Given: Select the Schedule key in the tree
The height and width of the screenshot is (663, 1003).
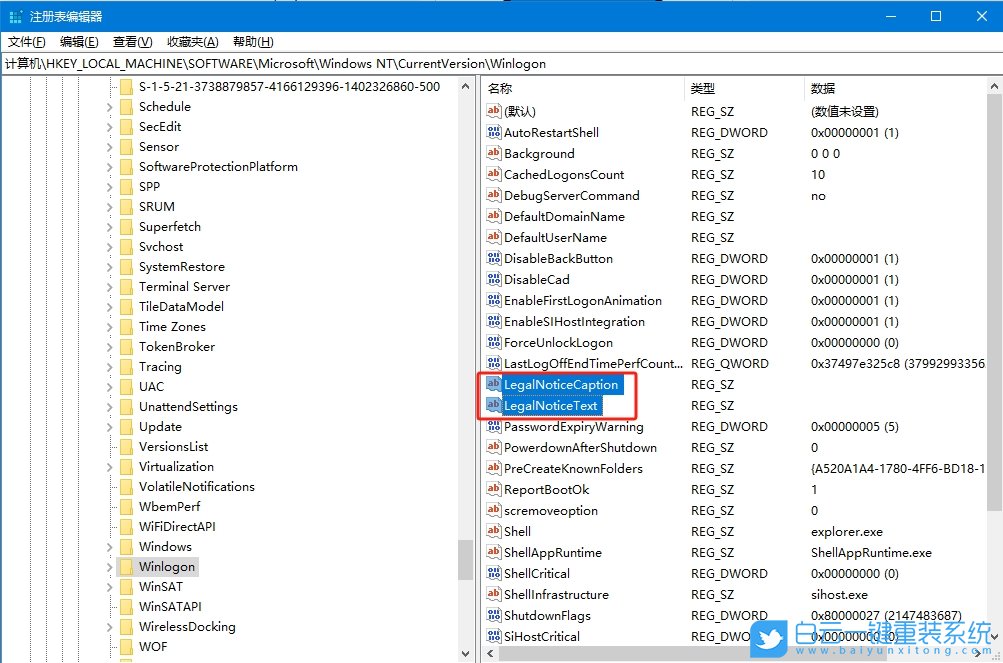Looking at the screenshot, I should 165,106.
